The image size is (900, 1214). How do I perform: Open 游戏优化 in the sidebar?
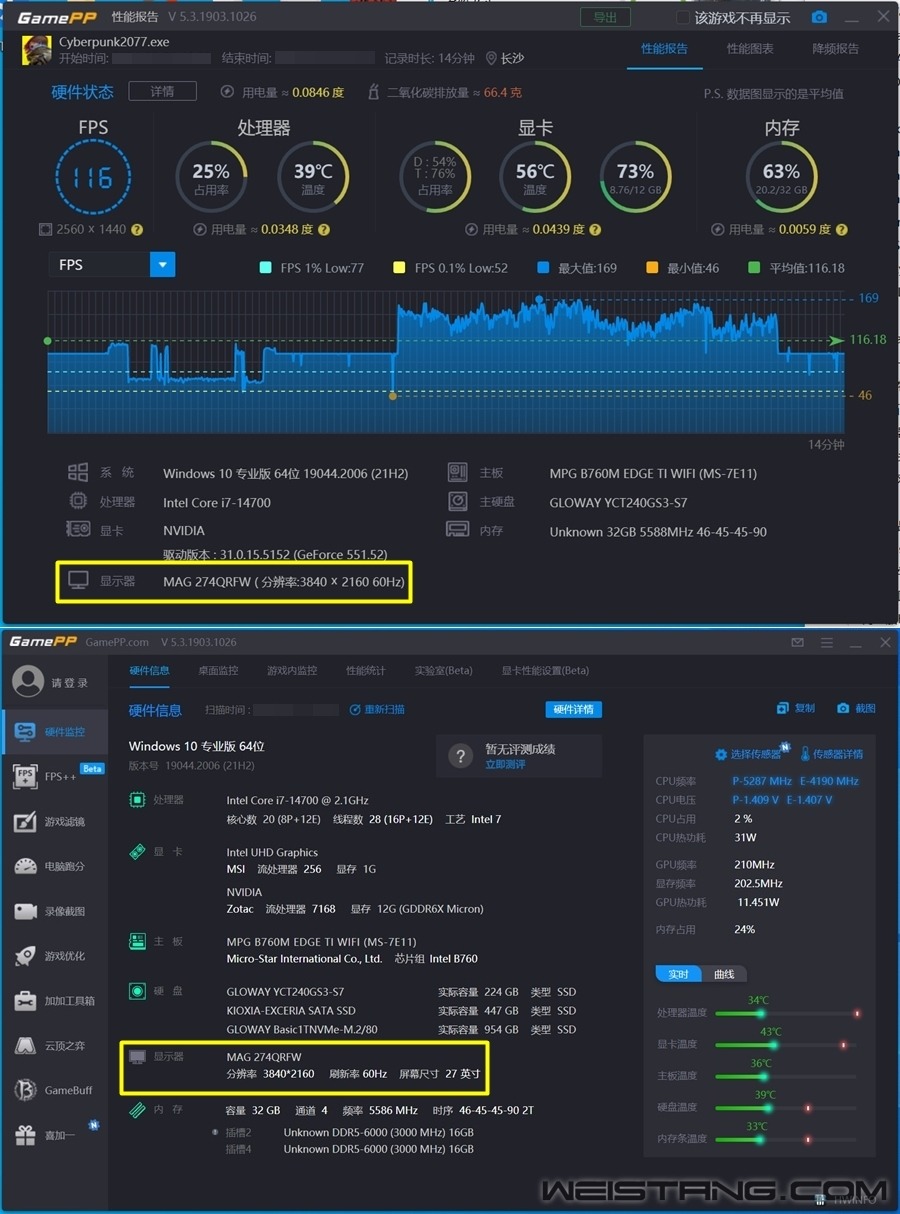(x=54, y=956)
